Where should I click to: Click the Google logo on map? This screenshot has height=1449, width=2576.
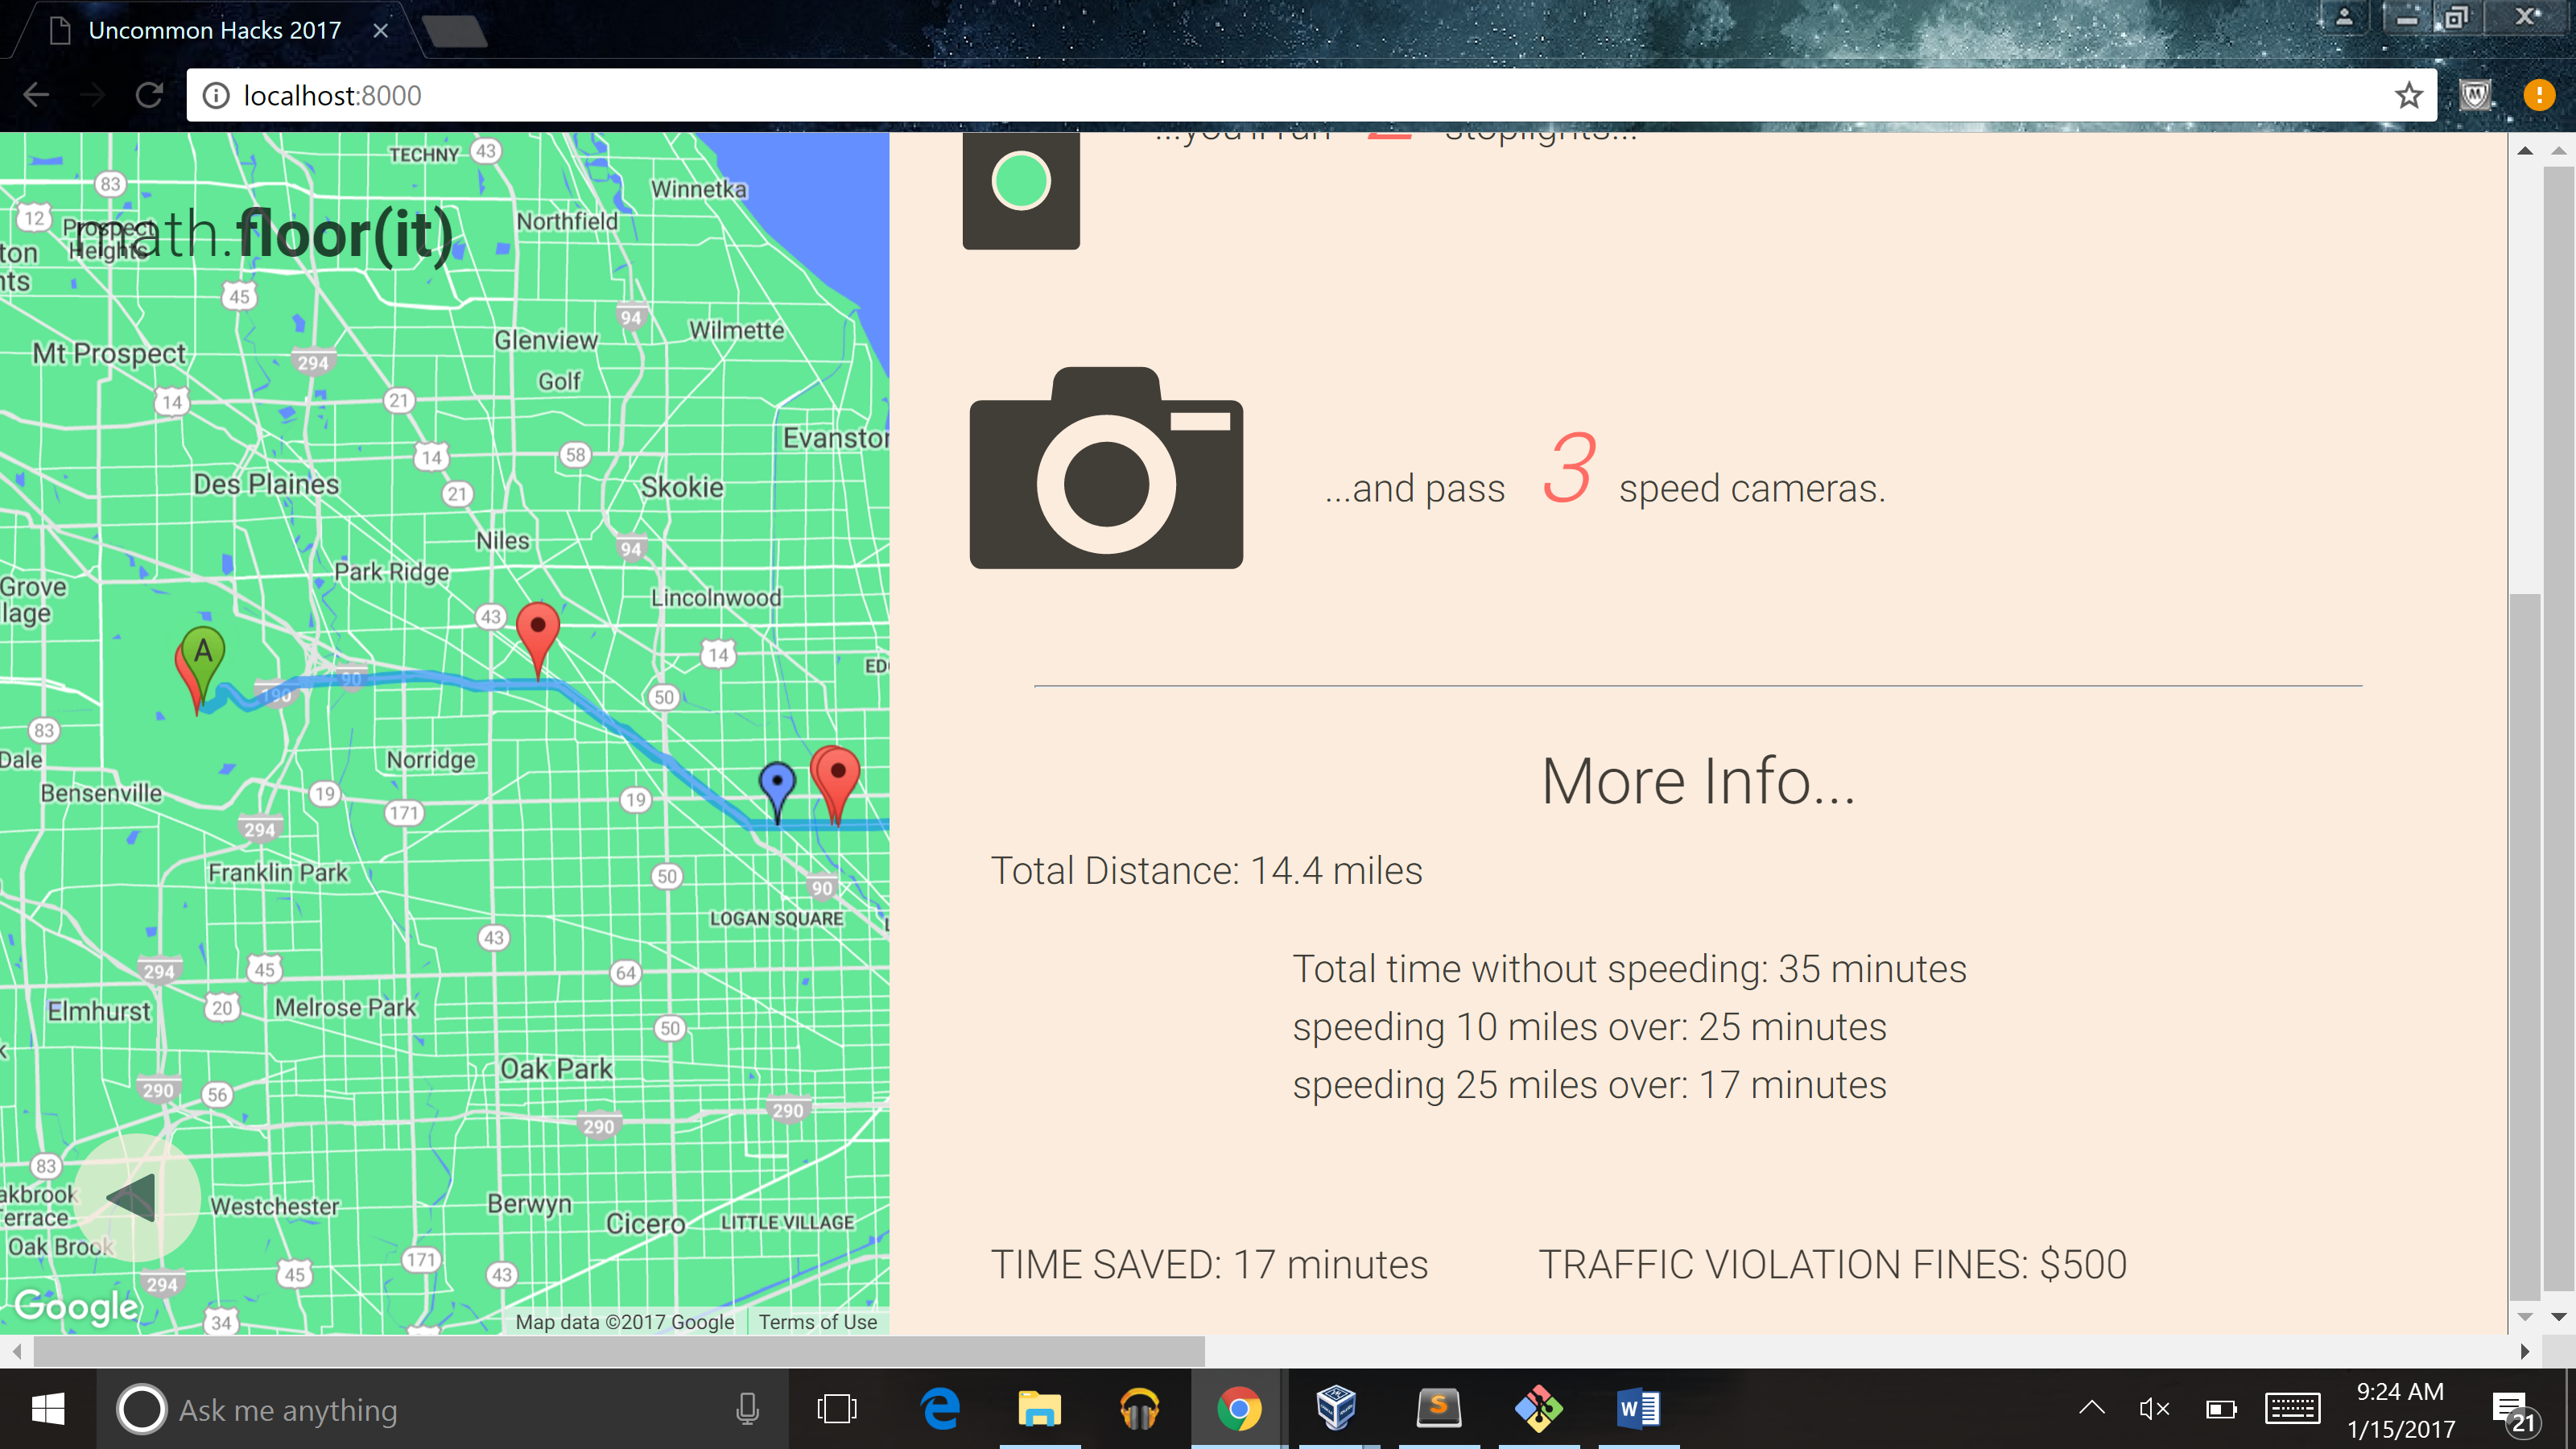[76, 1306]
